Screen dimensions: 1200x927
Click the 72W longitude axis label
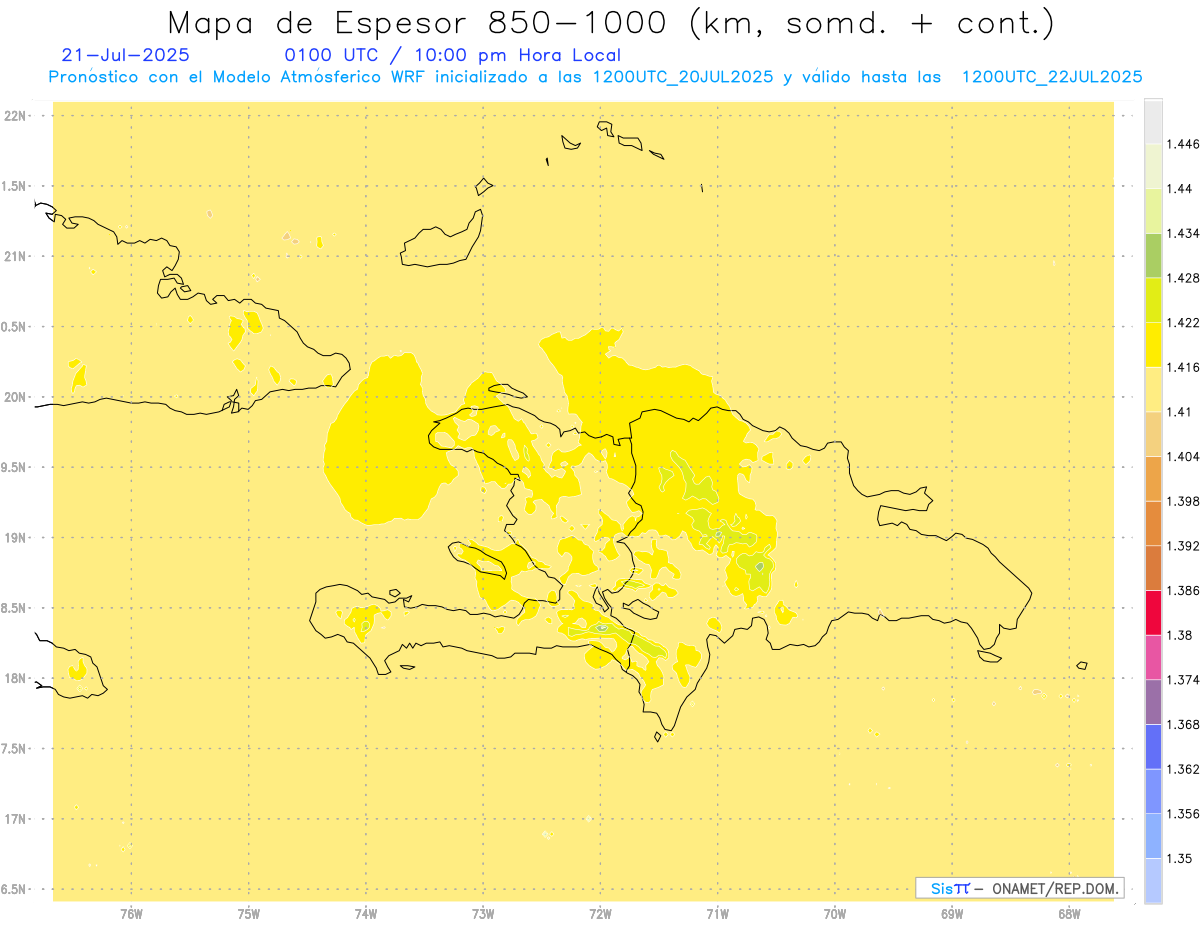[601, 912]
